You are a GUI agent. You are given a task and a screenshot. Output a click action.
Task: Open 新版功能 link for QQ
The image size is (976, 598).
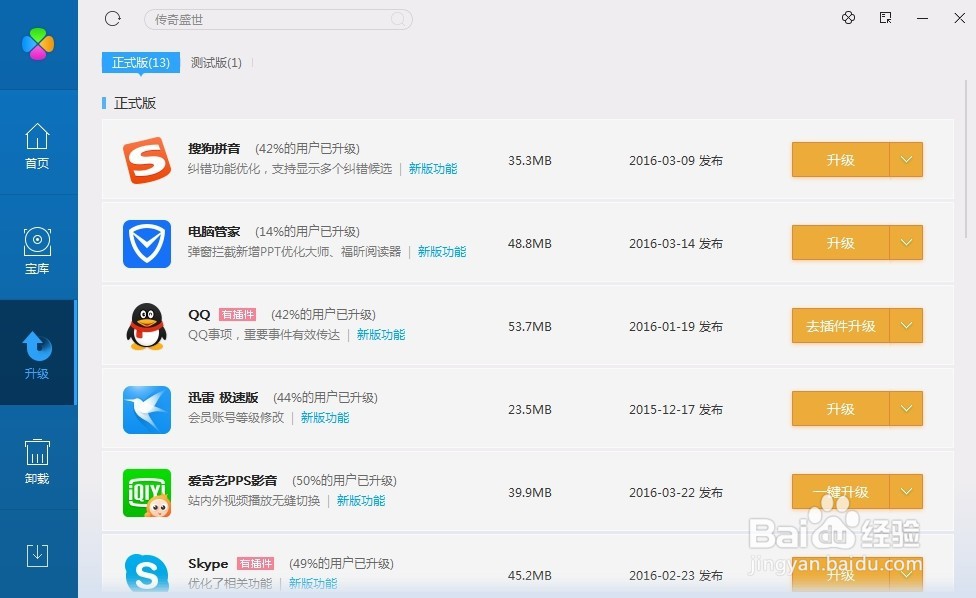coord(381,335)
